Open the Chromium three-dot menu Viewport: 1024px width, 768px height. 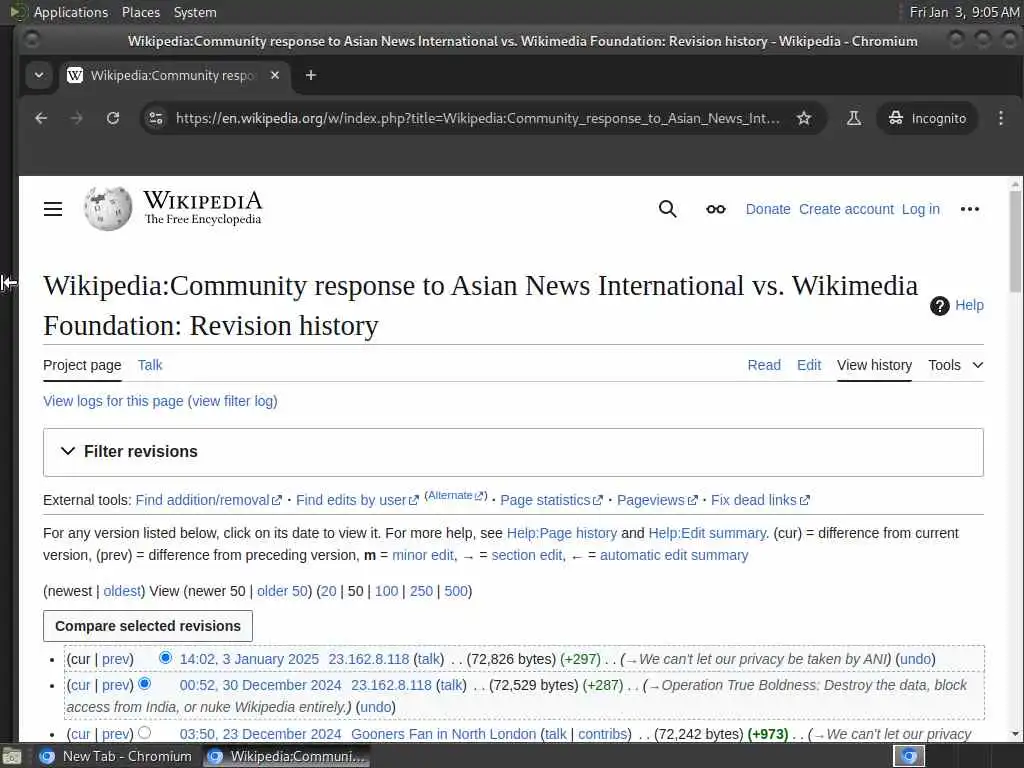1000,118
